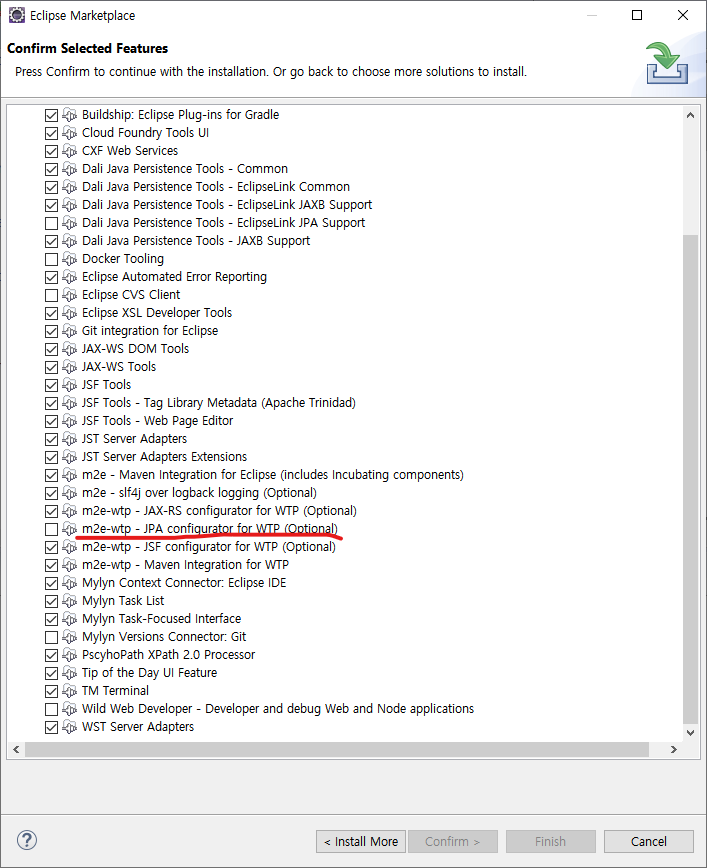
Task: Select the m2e-wtp - JSF configurator for WTP row
Action: (x=209, y=547)
